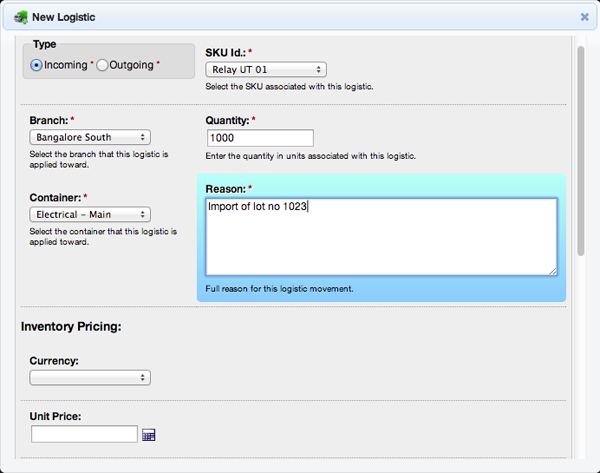Screen dimensions: 600x473
Task: Expand the empty Currency dropdown
Action: coord(90,377)
